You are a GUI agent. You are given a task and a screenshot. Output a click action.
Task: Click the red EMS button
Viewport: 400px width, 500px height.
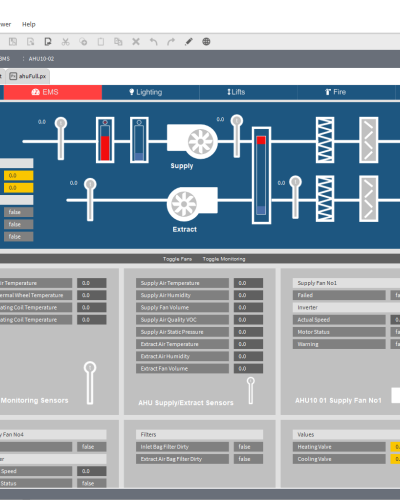[53, 92]
